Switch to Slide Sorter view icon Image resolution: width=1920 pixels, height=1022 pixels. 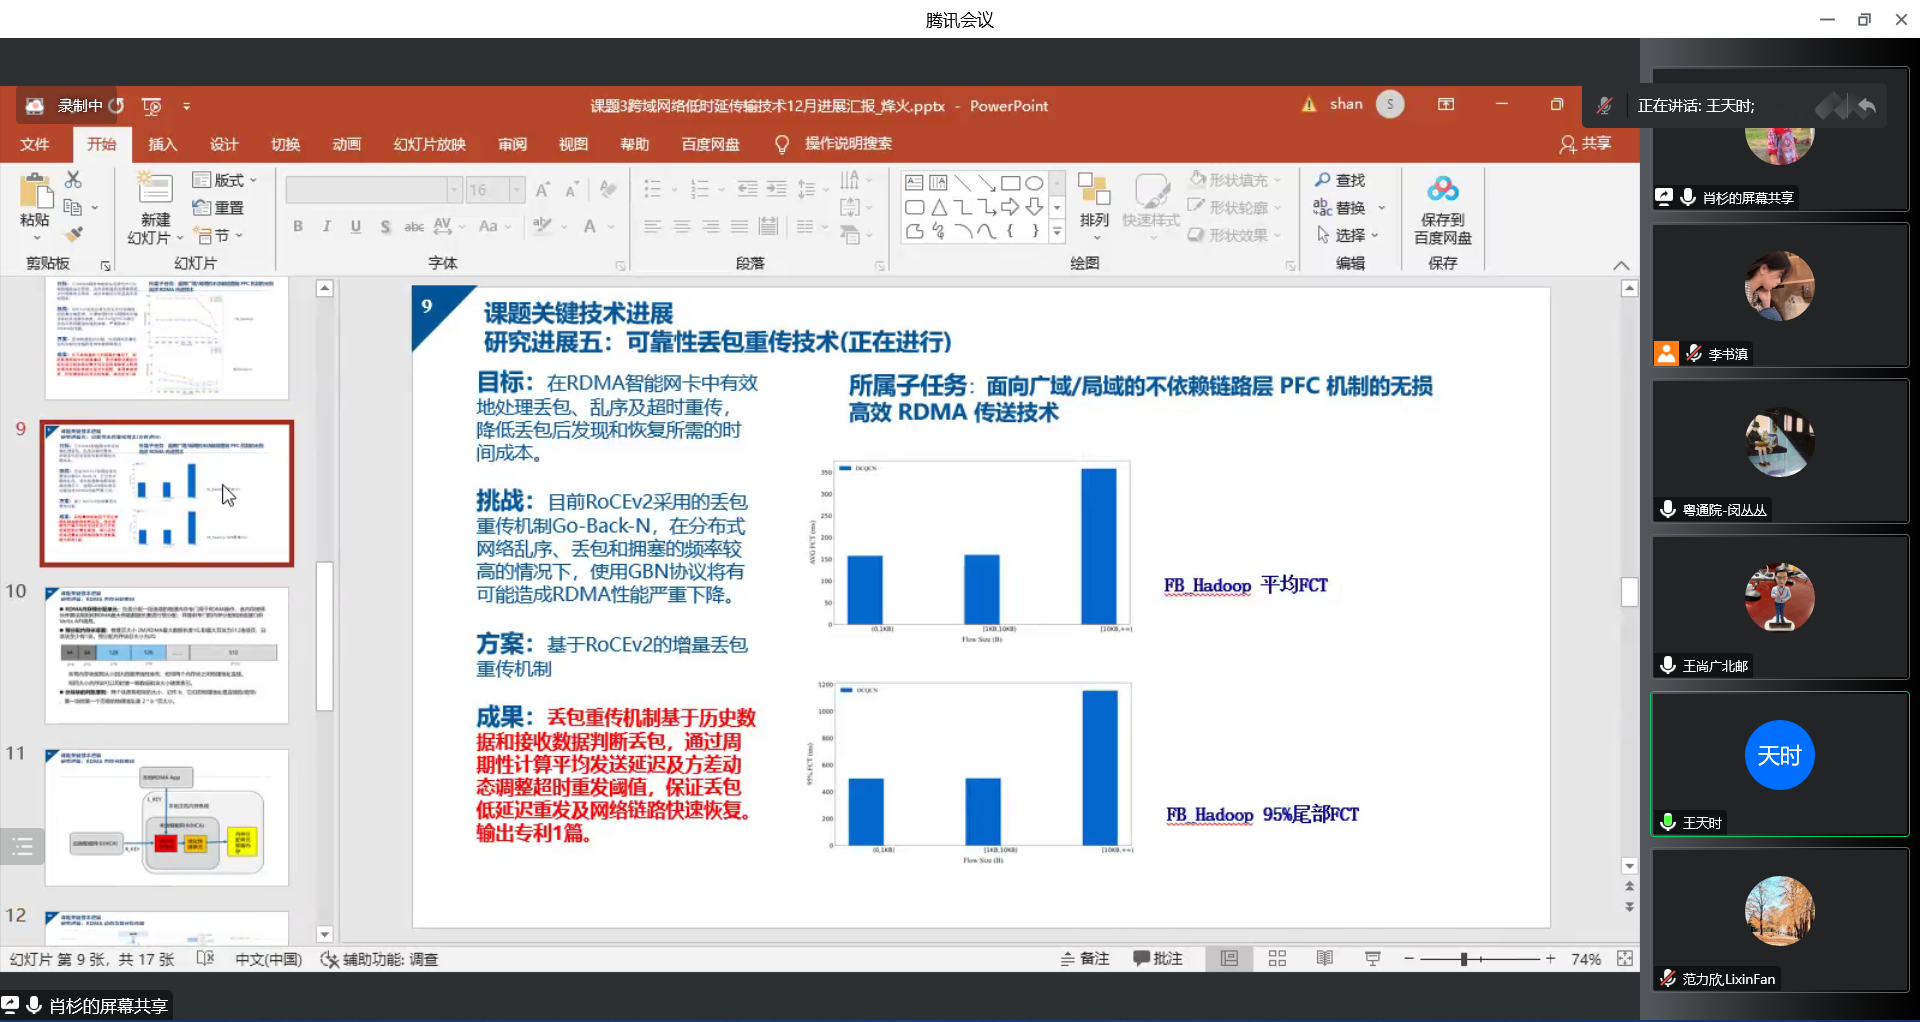click(x=1277, y=959)
